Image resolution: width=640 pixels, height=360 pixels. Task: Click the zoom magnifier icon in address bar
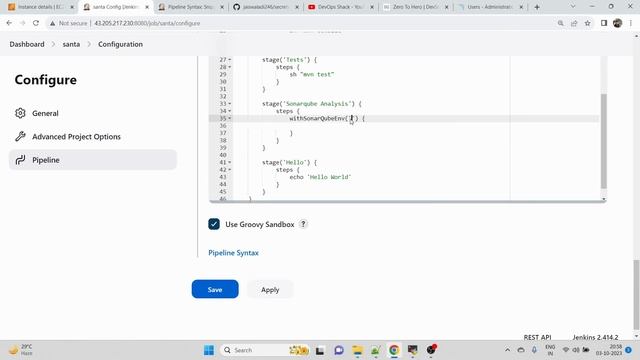(x=560, y=23)
